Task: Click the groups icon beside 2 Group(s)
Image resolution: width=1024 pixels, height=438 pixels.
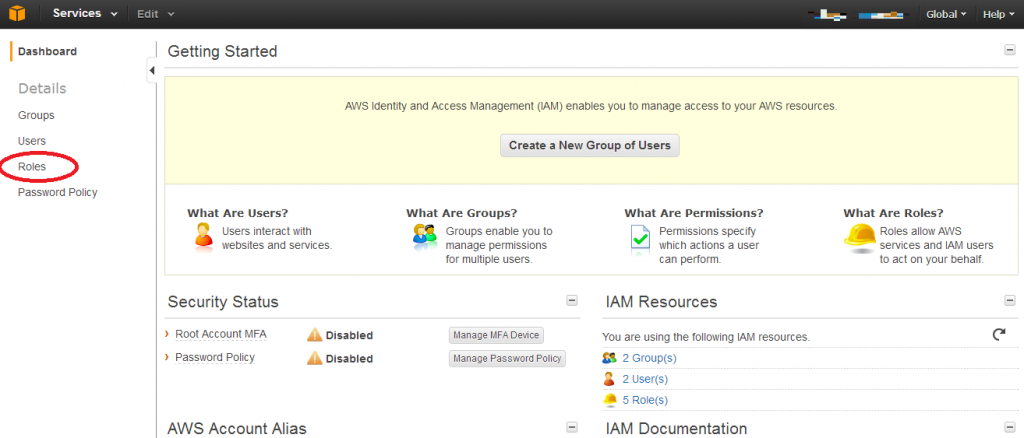Action: (609, 358)
